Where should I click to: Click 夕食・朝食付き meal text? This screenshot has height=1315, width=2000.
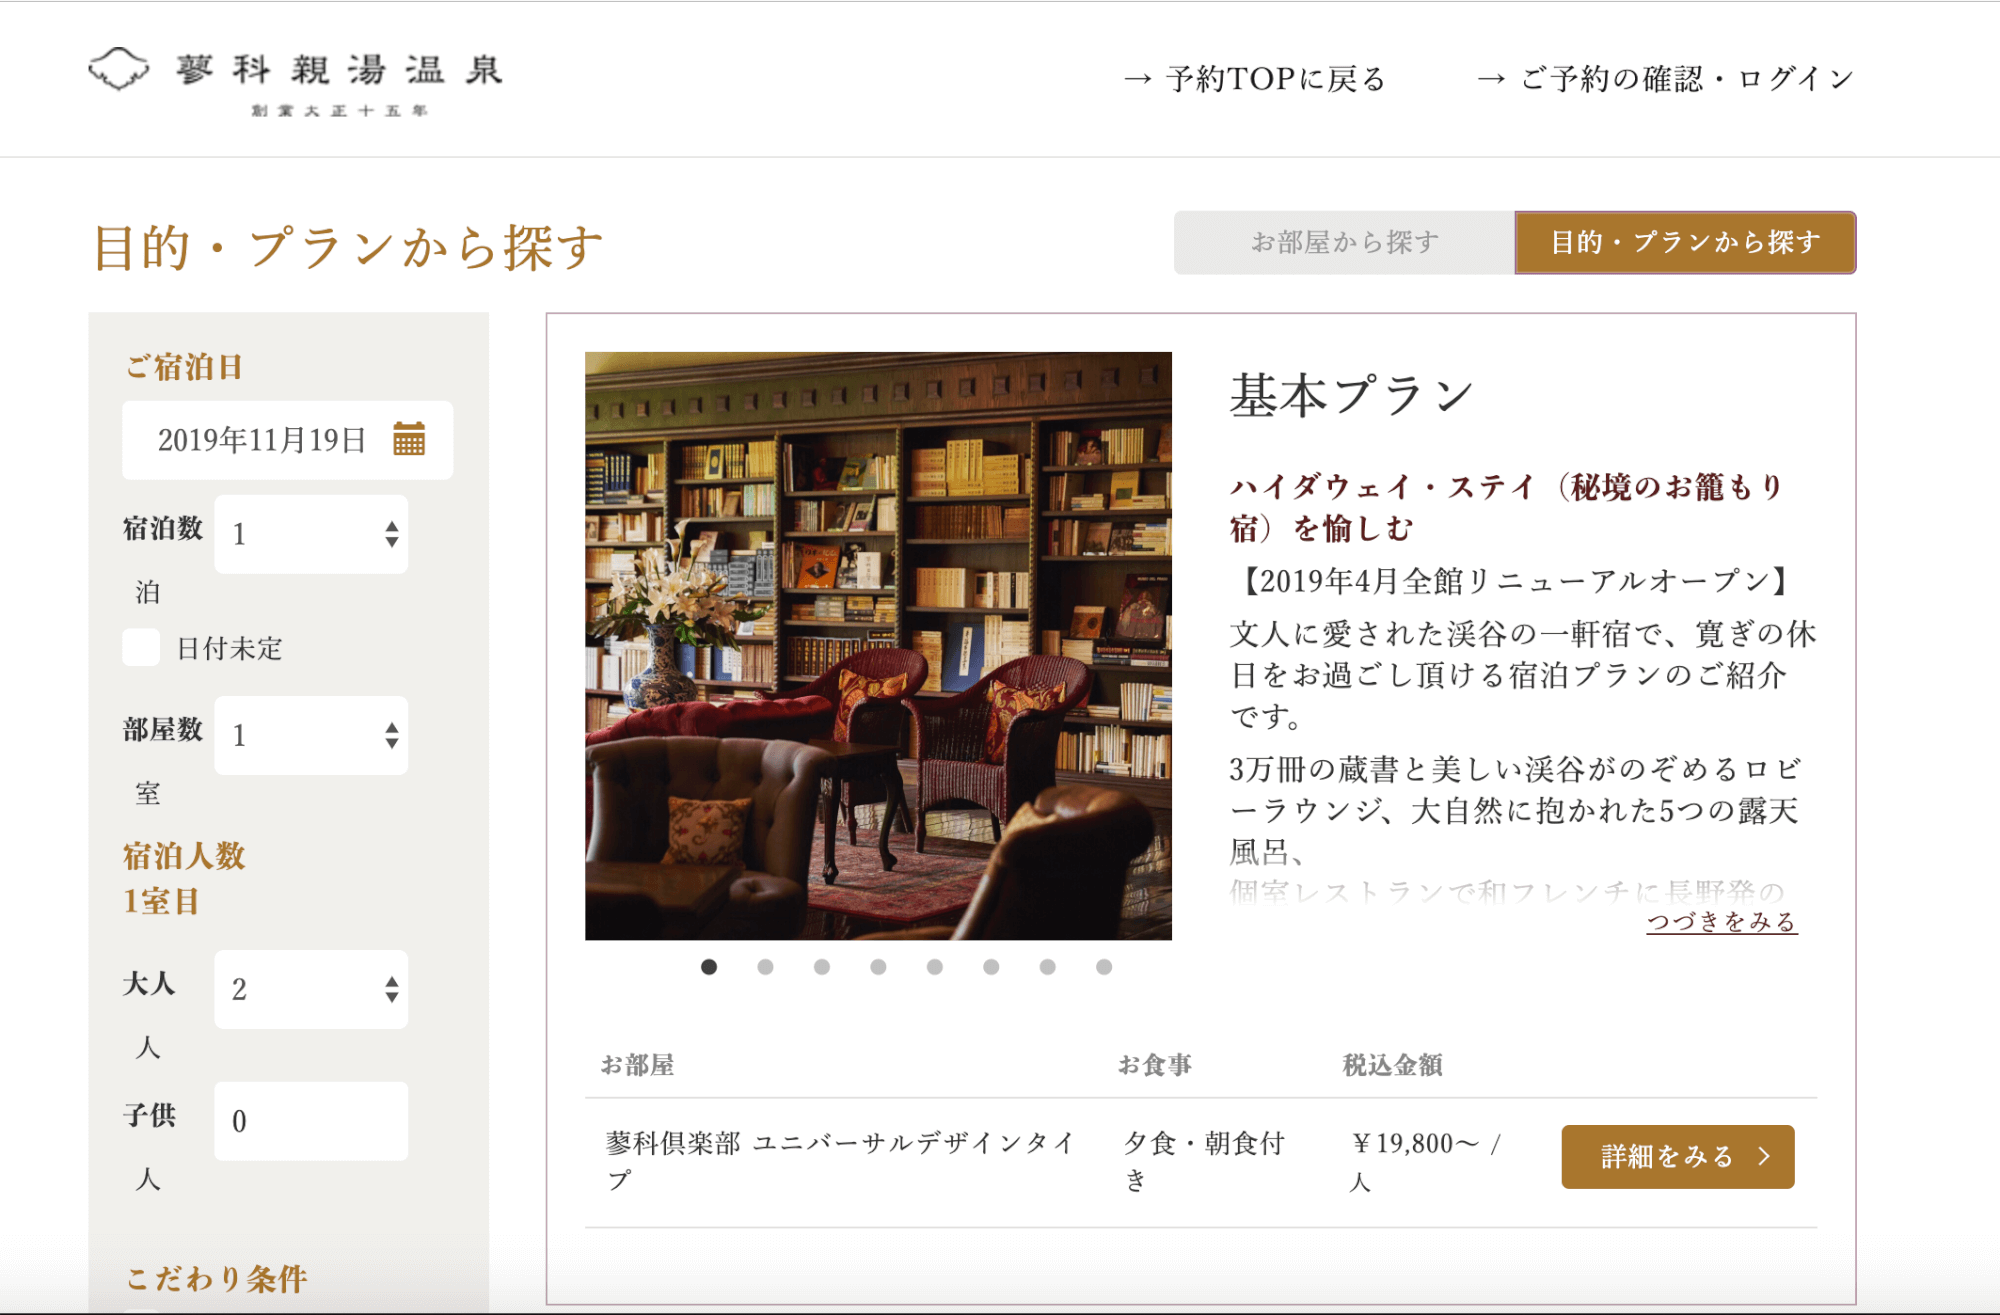[x=1204, y=1161]
